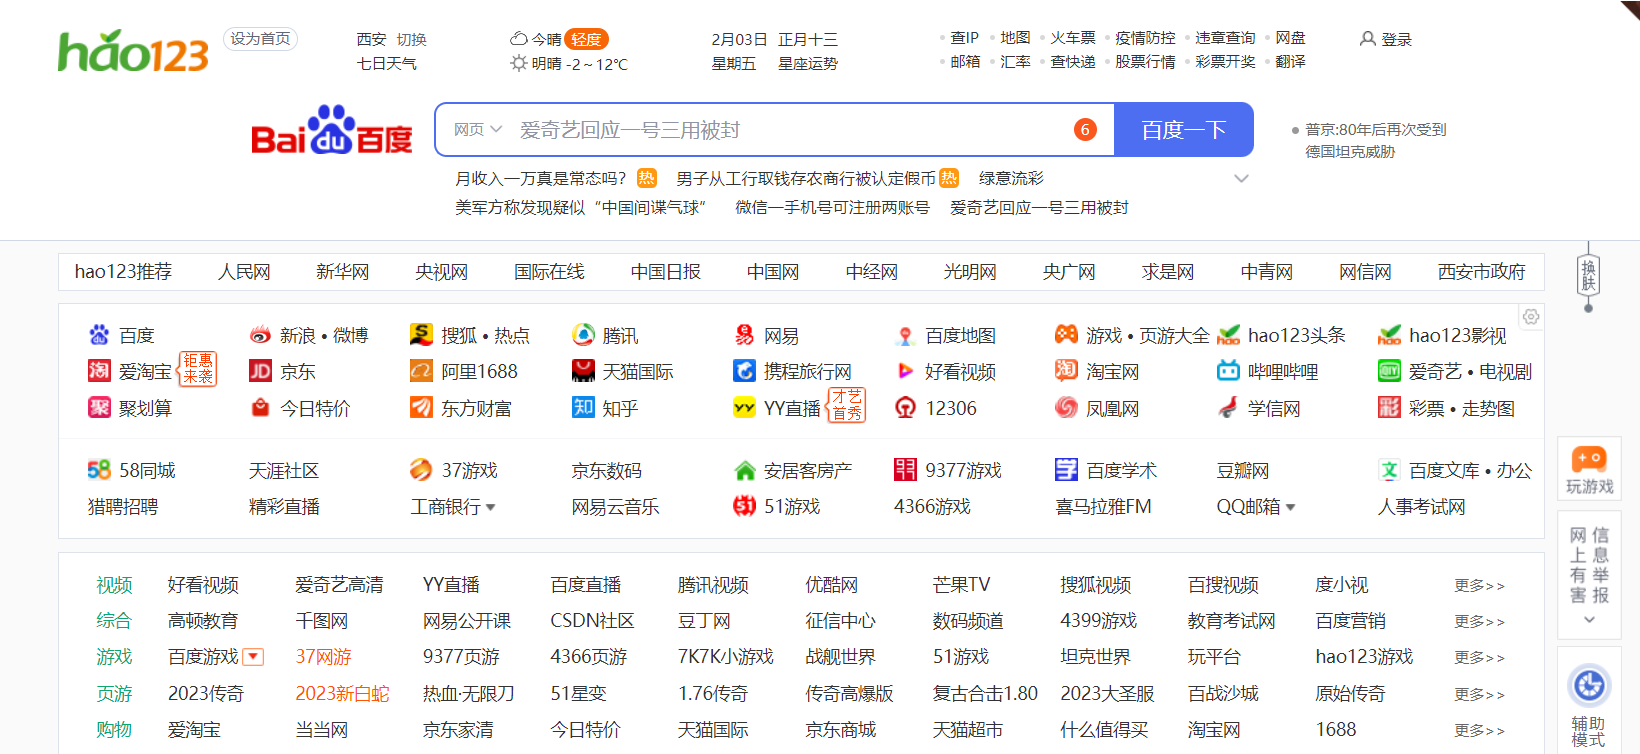Show more in the 视频 row
1640x754 pixels.
[x=1479, y=585]
